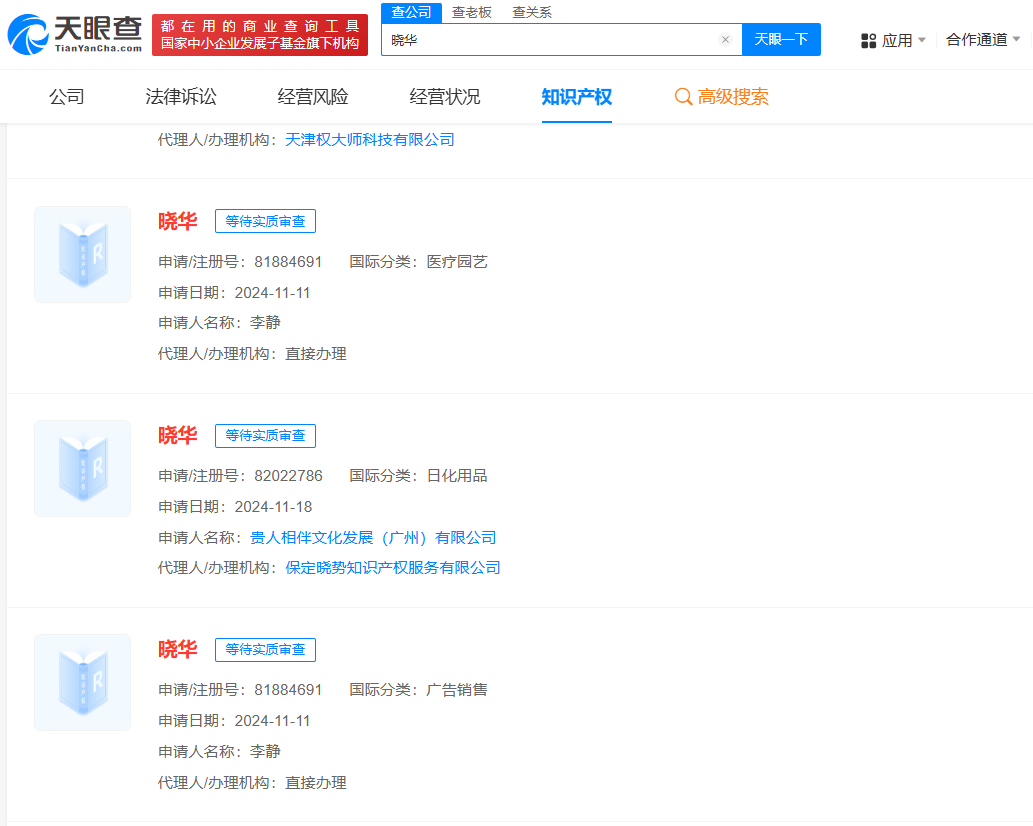Viewport: 1033px width, 826px height.
Task: Select registration number 82022786
Action: coord(289,476)
